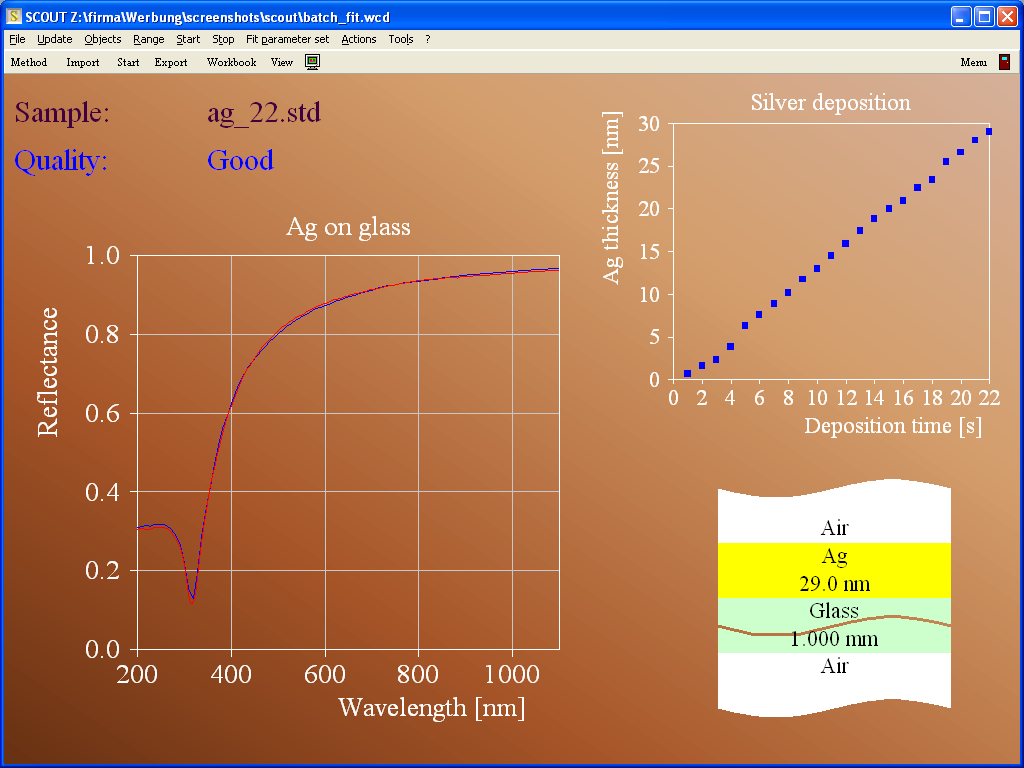Viewport: 1024px width, 768px height.
Task: Click the Method toolbar button
Action: click(x=29, y=62)
